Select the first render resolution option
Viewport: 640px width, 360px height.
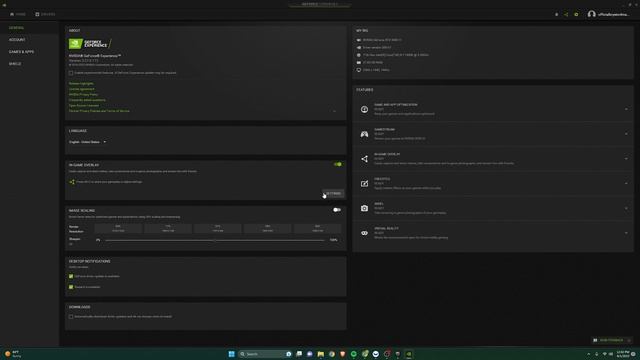click(x=118, y=229)
